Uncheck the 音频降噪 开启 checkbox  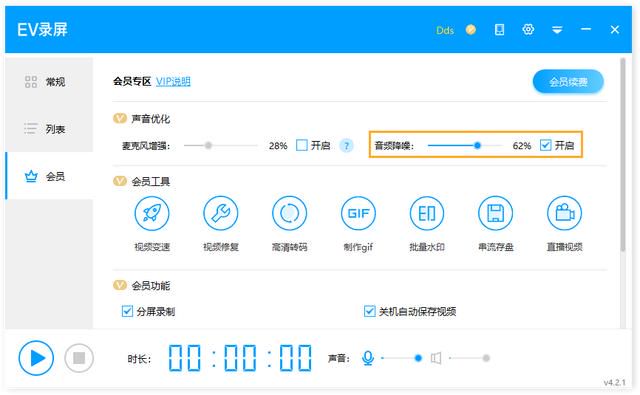[x=545, y=145]
